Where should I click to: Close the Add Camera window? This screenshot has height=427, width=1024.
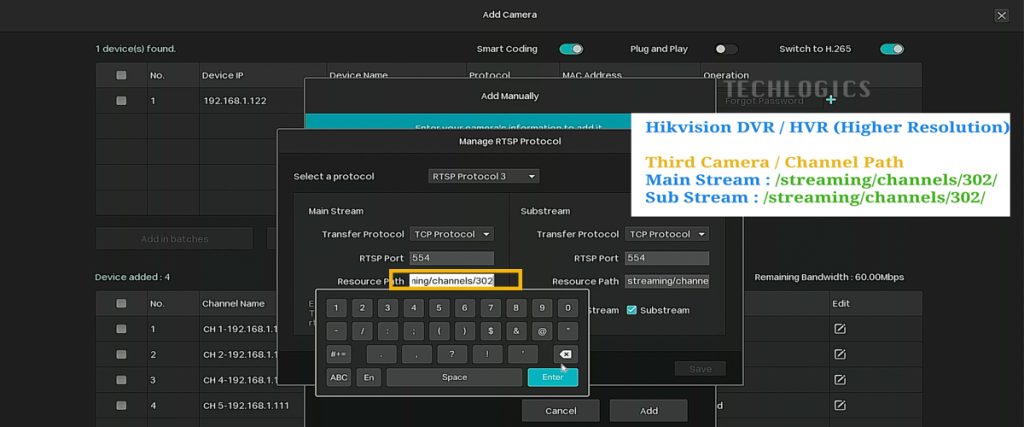pos(1001,15)
